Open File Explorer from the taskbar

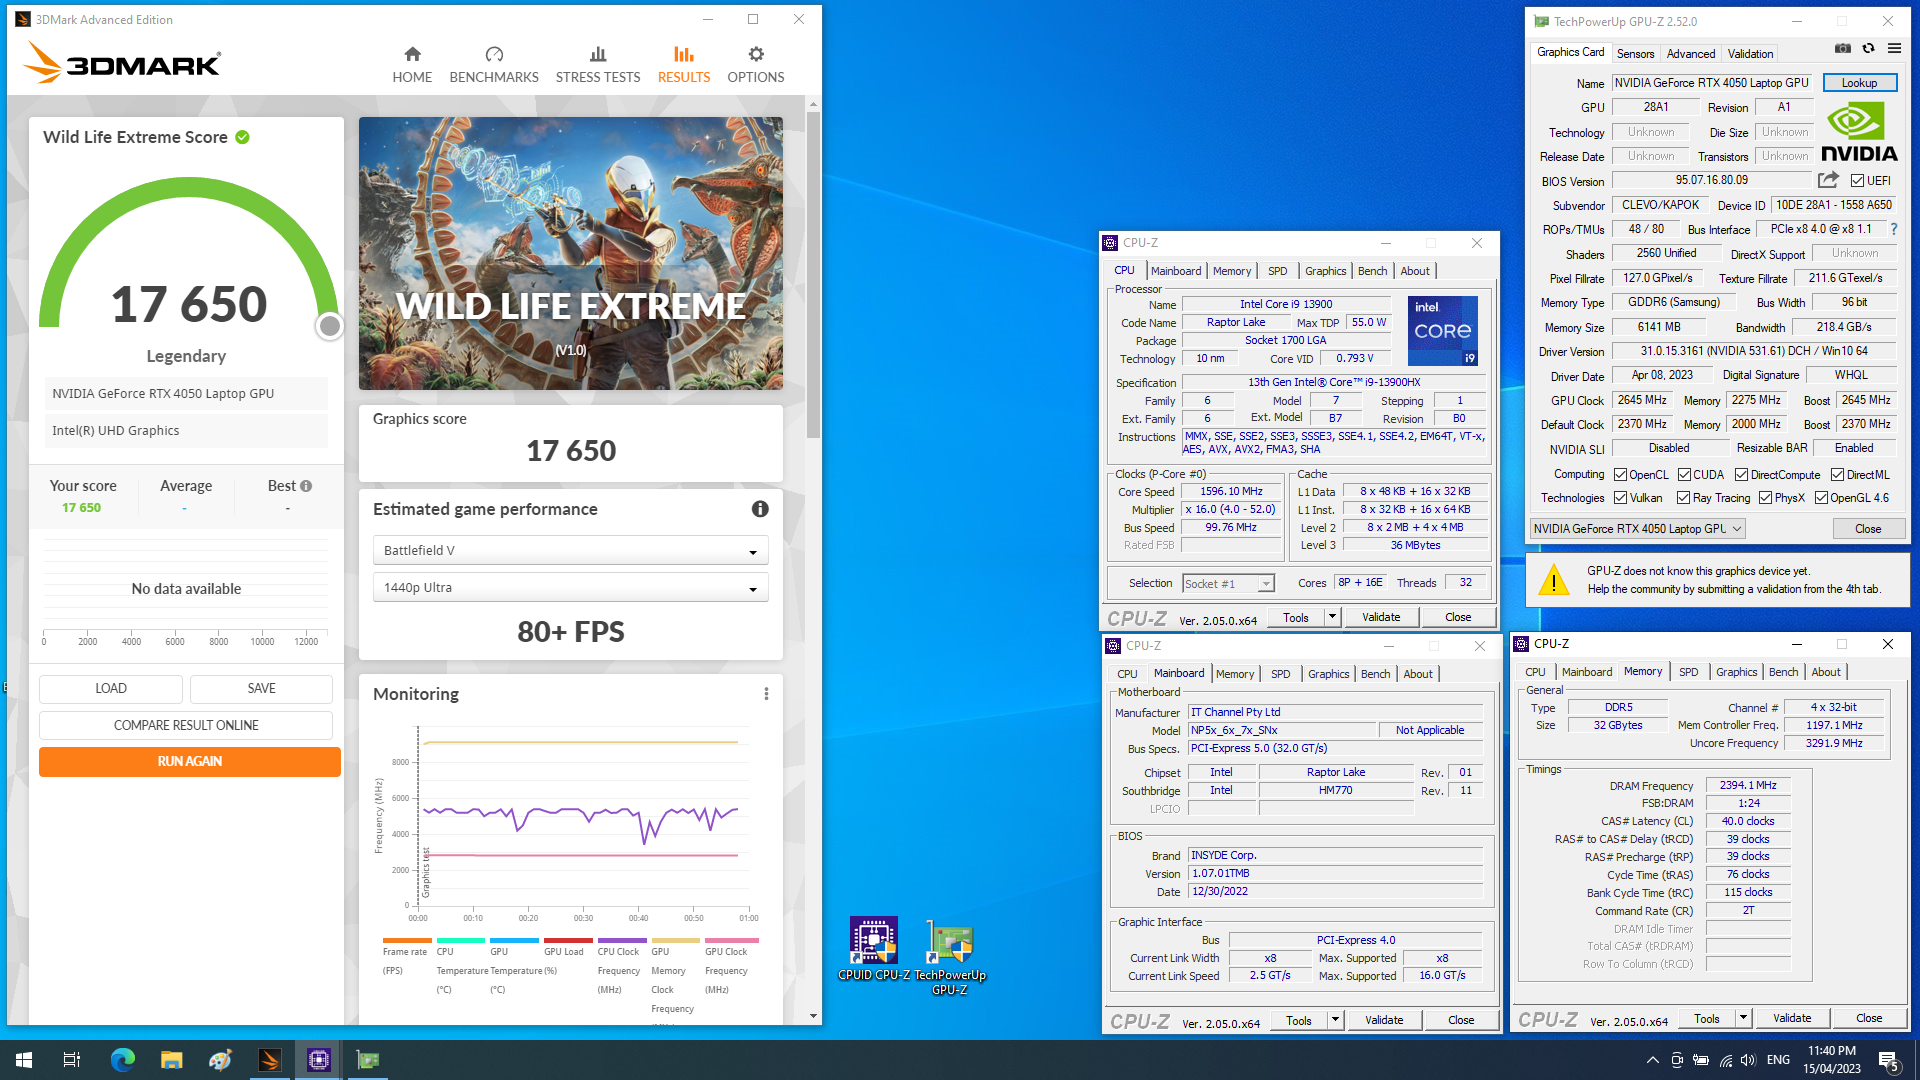[x=171, y=1060]
